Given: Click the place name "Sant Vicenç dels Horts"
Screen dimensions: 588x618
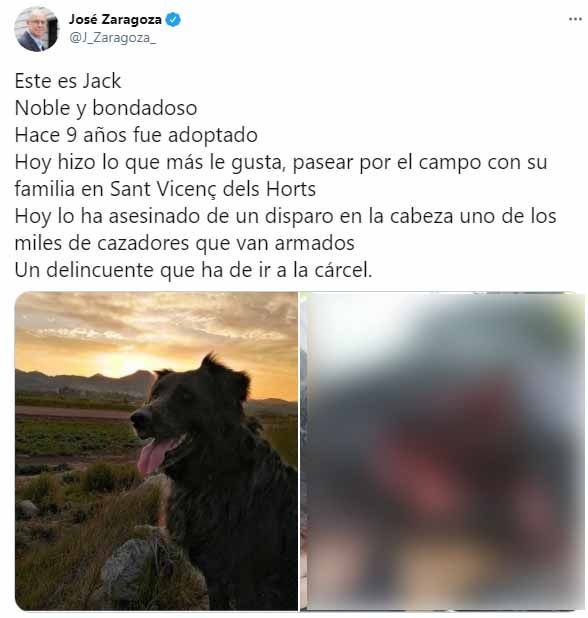Looking at the screenshot, I should point(213,189).
